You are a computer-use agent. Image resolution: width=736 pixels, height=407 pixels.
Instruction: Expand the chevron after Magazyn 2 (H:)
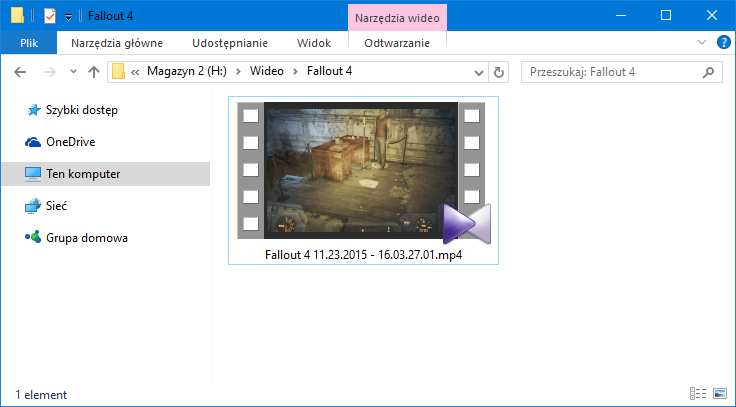click(239, 72)
